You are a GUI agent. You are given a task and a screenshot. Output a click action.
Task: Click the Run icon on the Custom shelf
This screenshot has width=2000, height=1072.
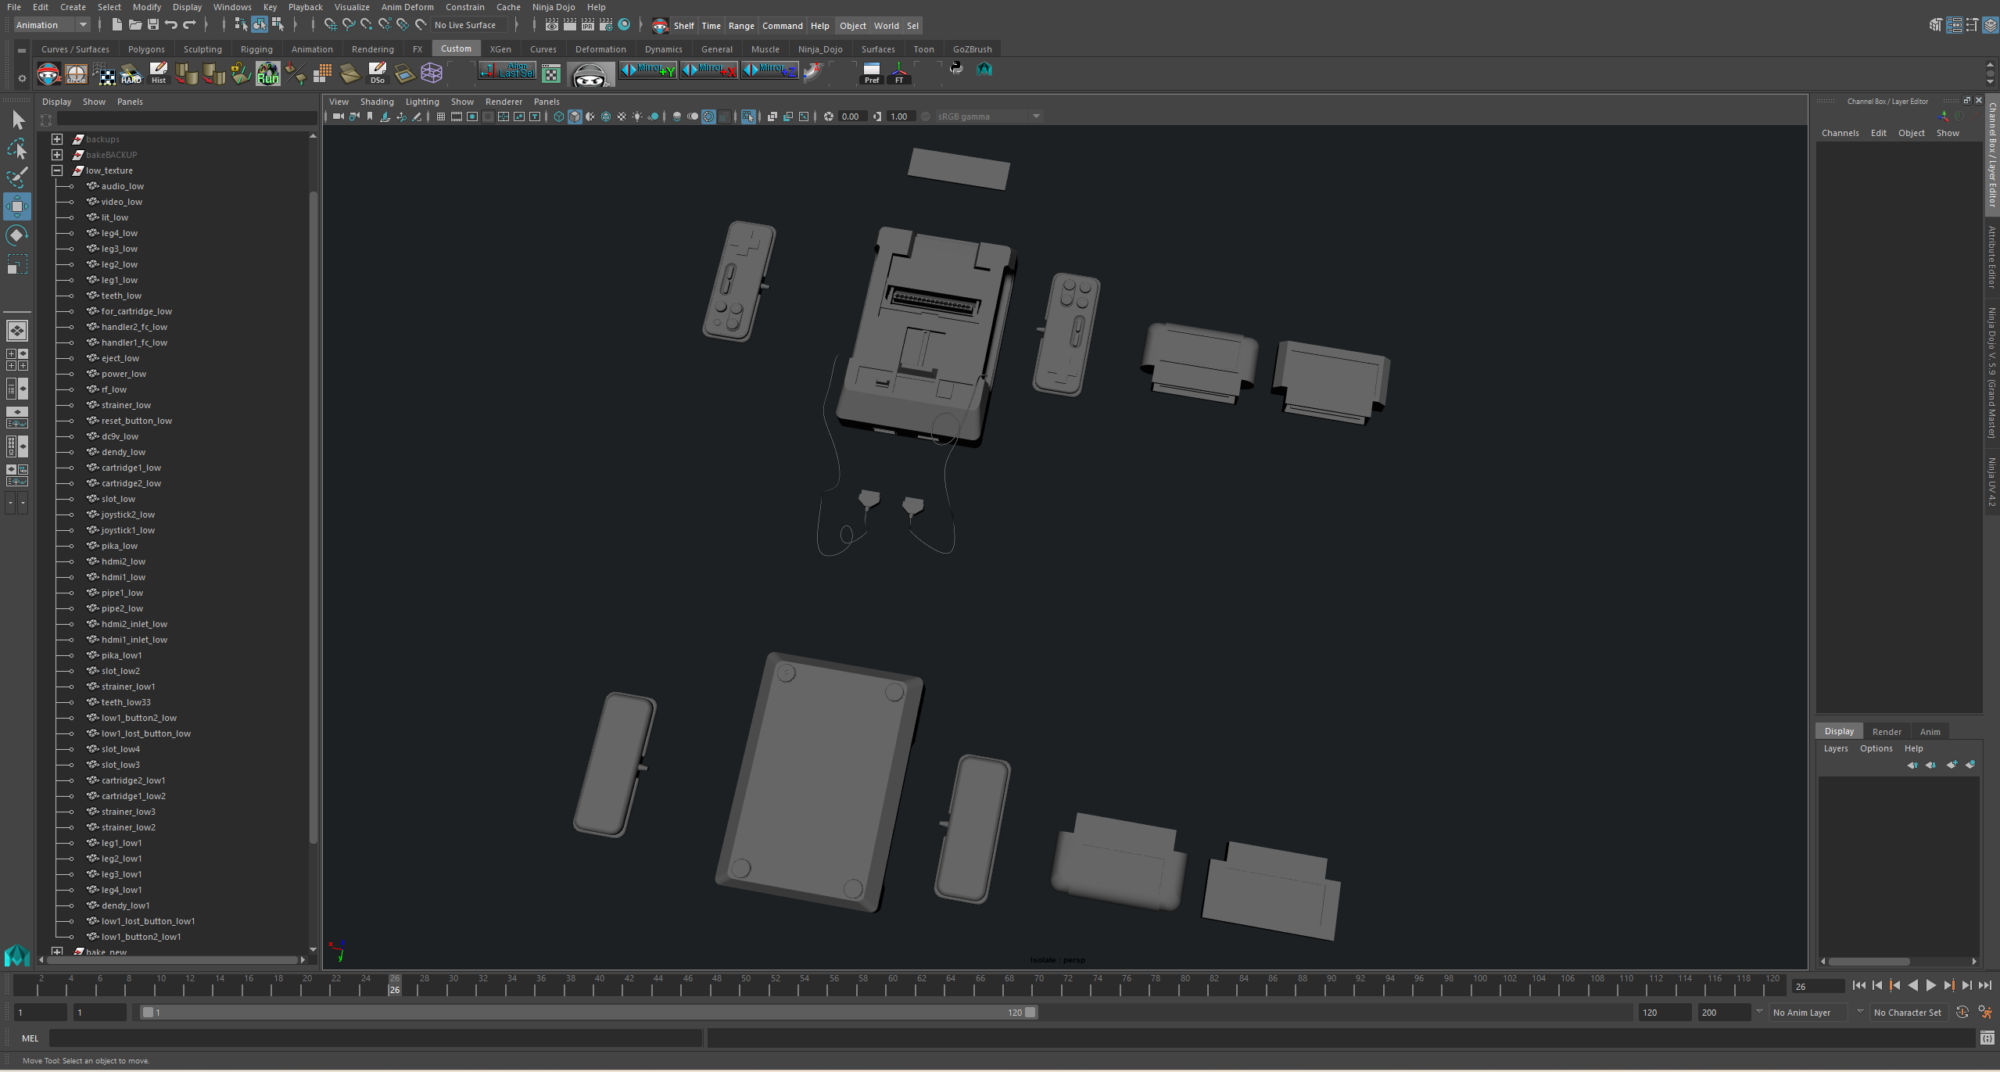point(268,73)
